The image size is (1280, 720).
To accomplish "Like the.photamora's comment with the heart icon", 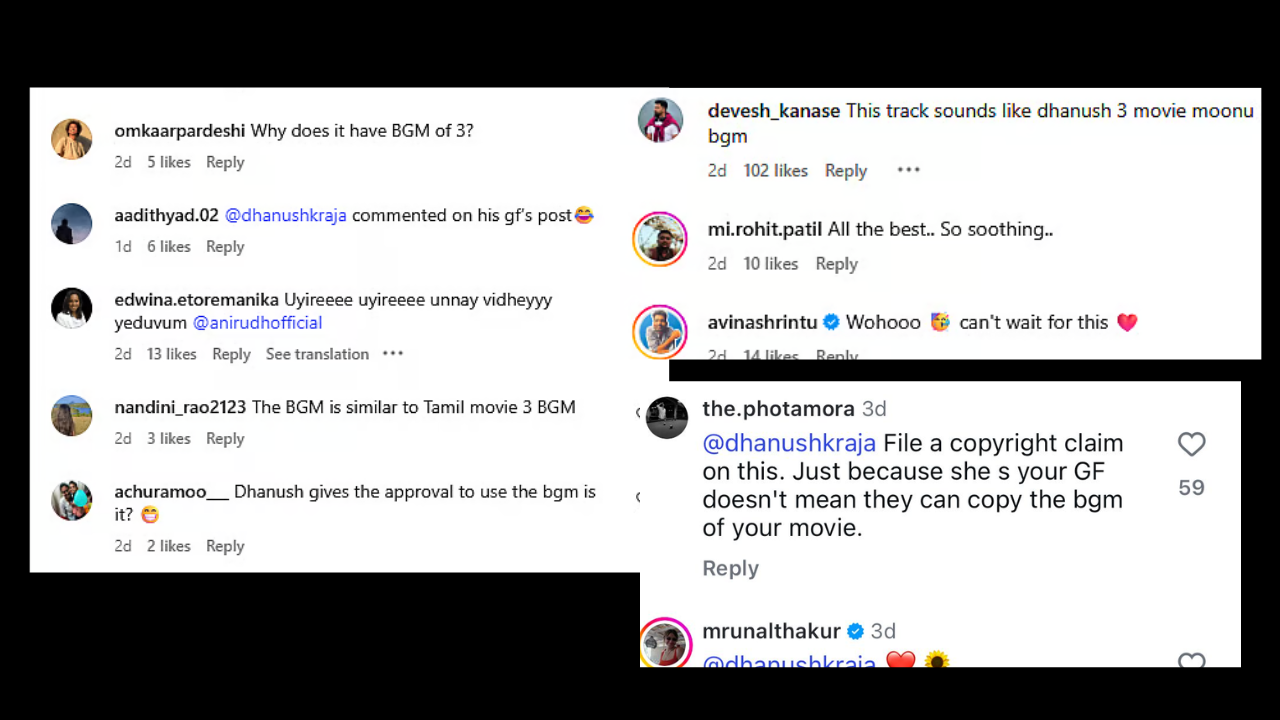I will 1191,444.
